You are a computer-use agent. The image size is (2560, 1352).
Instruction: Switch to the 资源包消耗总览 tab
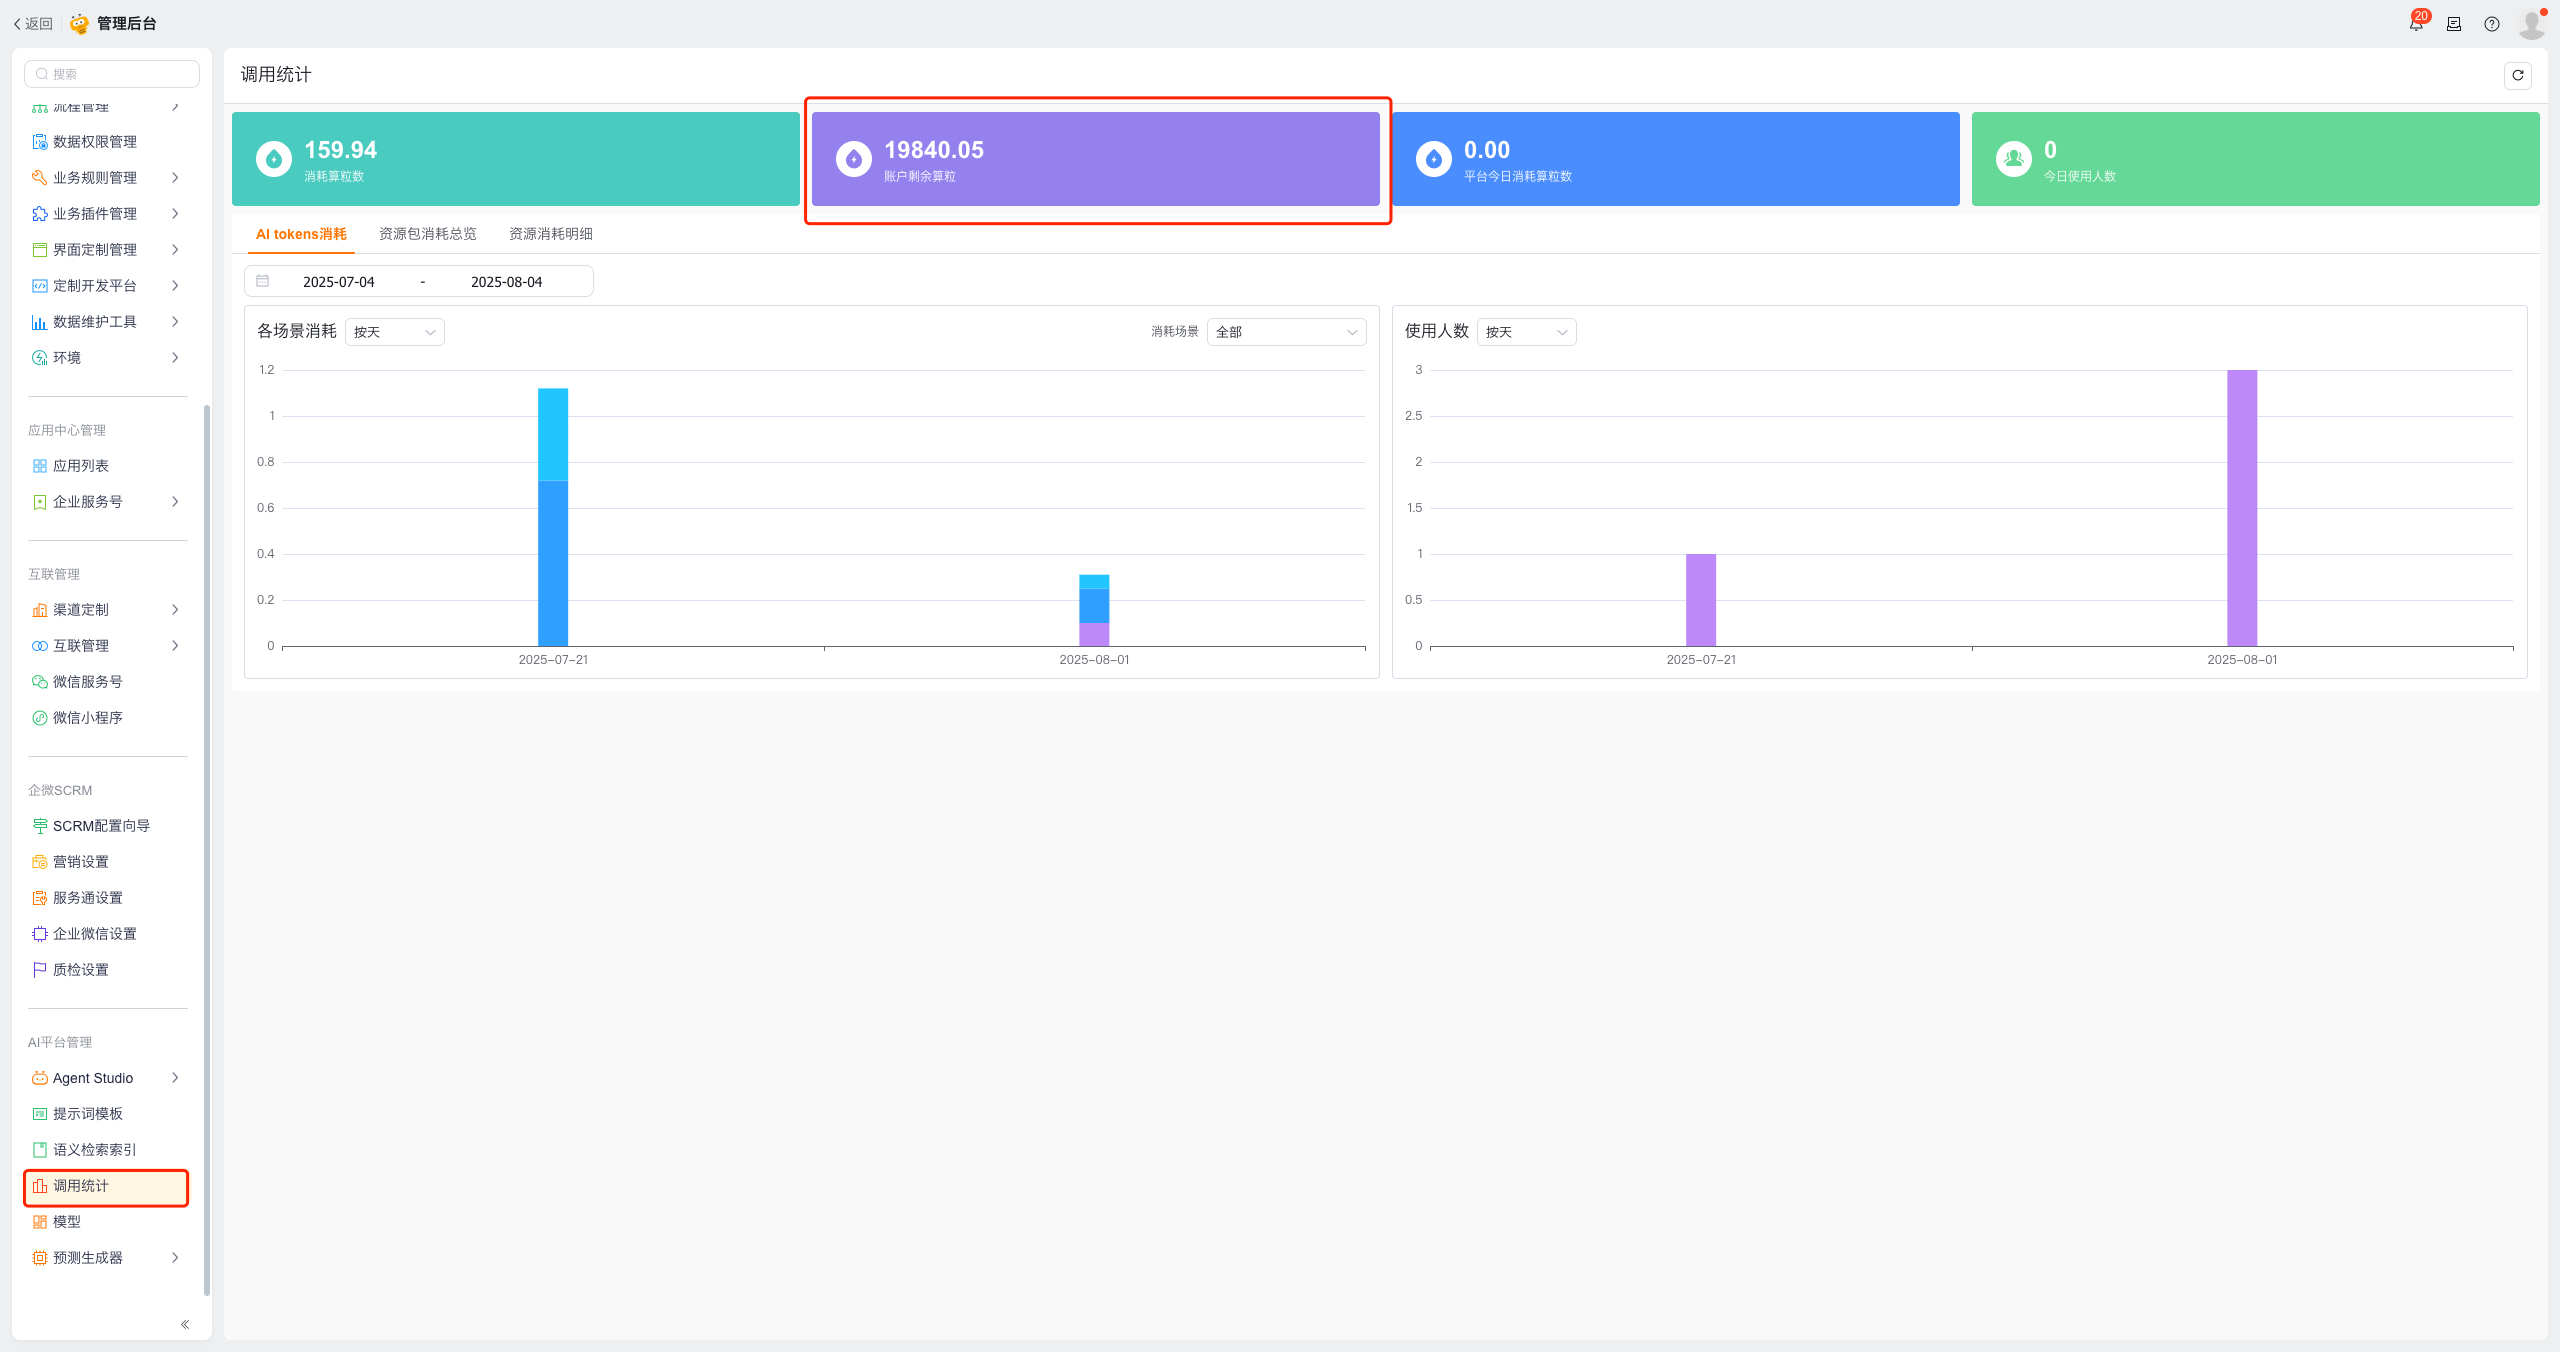[x=427, y=234]
